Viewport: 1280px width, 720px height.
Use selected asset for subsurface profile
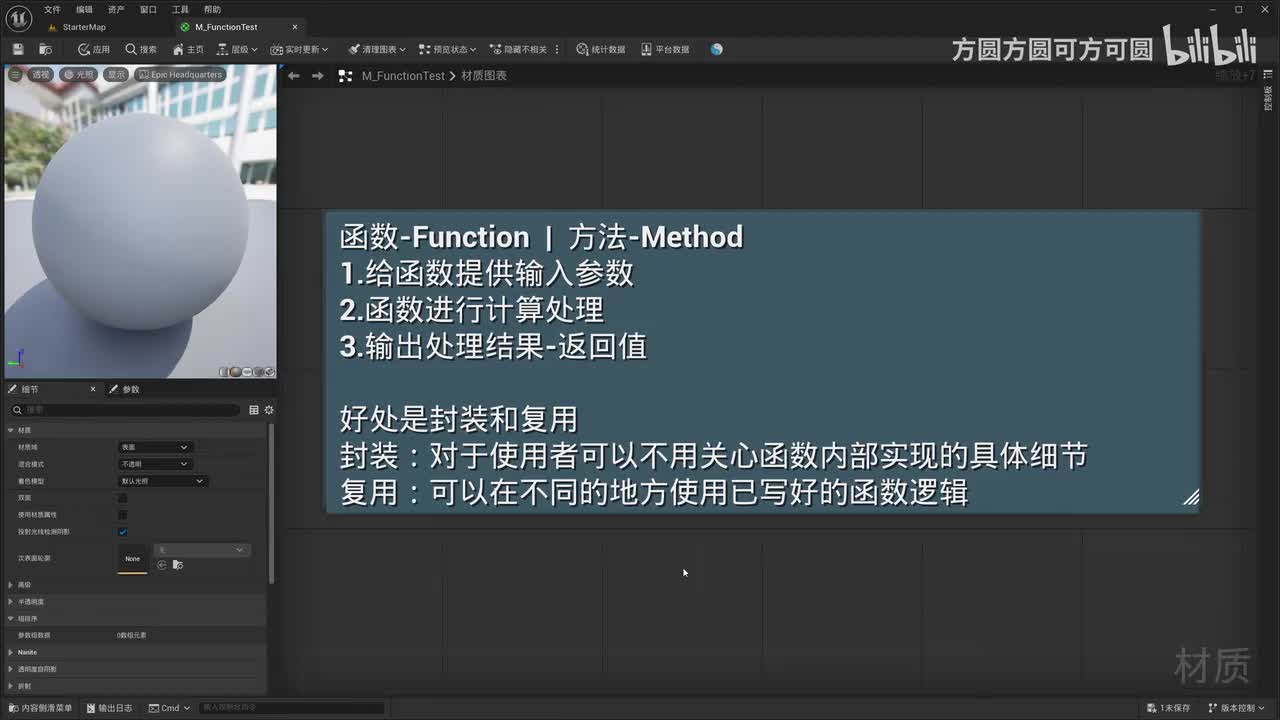tap(162, 565)
